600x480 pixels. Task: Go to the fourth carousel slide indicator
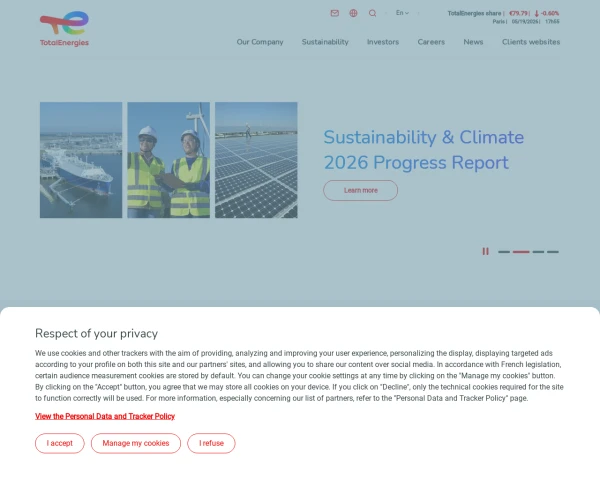(x=553, y=252)
